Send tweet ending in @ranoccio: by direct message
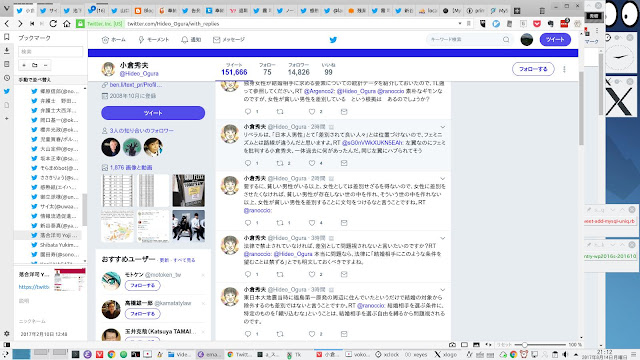Viewport: 640px width, 360px height. (x=344, y=222)
